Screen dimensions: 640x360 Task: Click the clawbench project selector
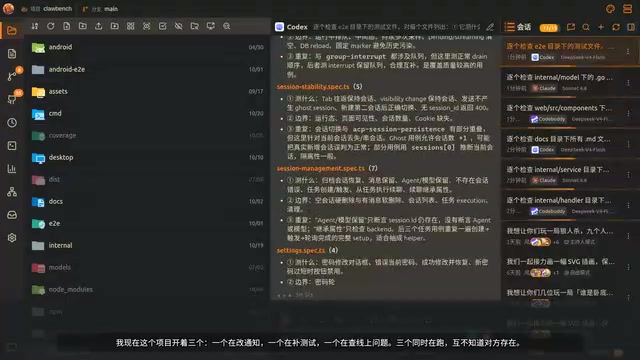click(x=47, y=9)
